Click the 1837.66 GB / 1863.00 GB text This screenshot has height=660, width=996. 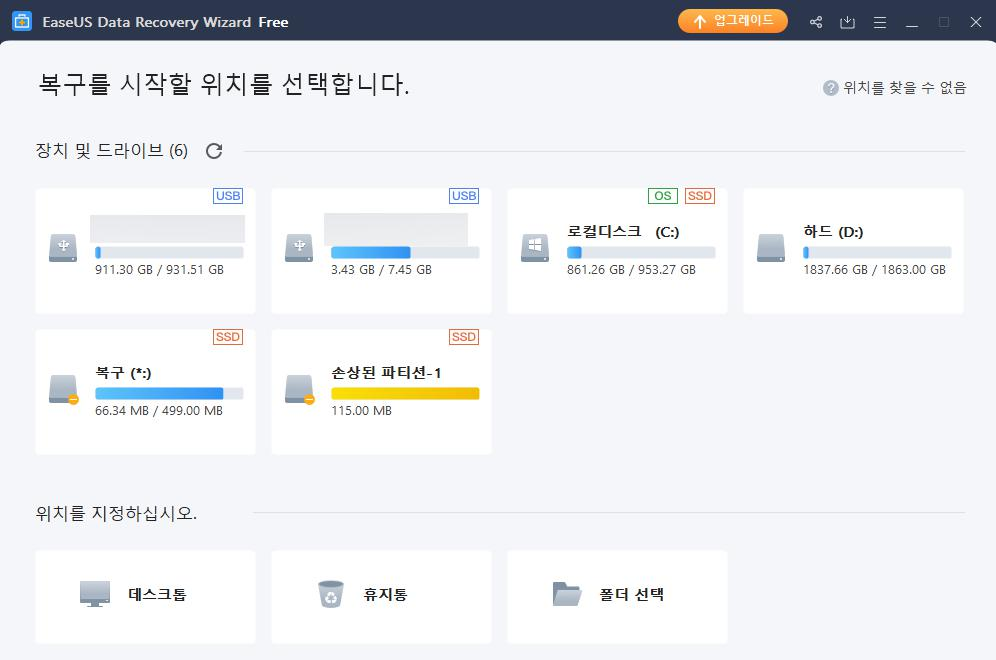tap(875, 270)
